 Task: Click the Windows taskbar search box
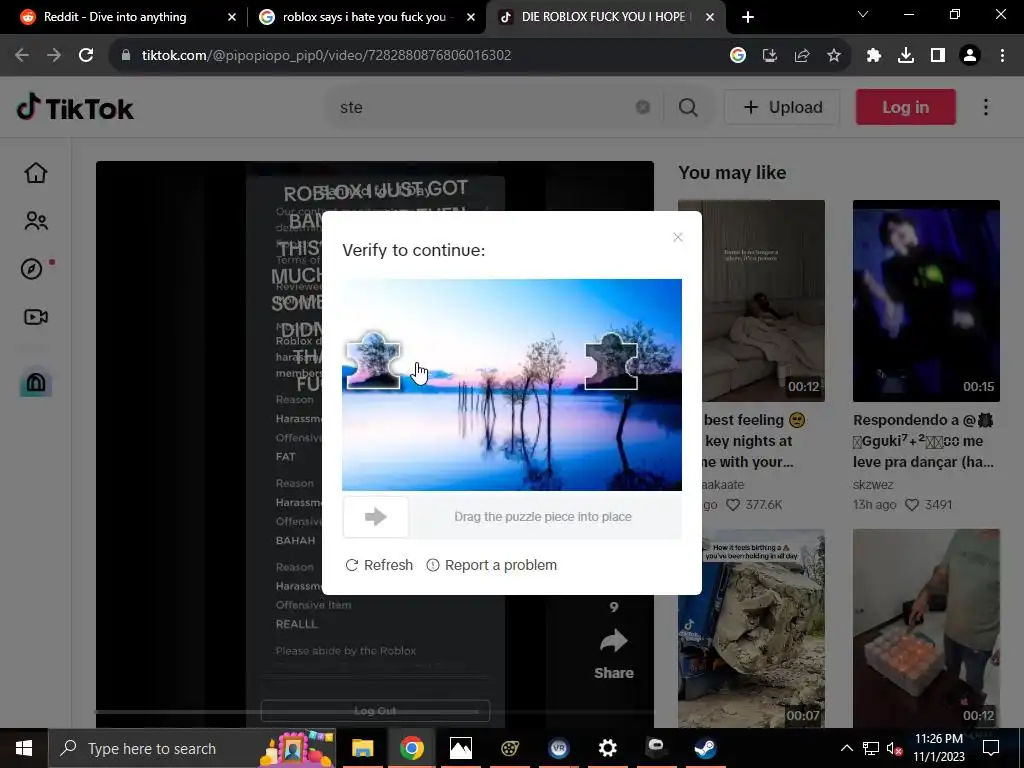191,748
